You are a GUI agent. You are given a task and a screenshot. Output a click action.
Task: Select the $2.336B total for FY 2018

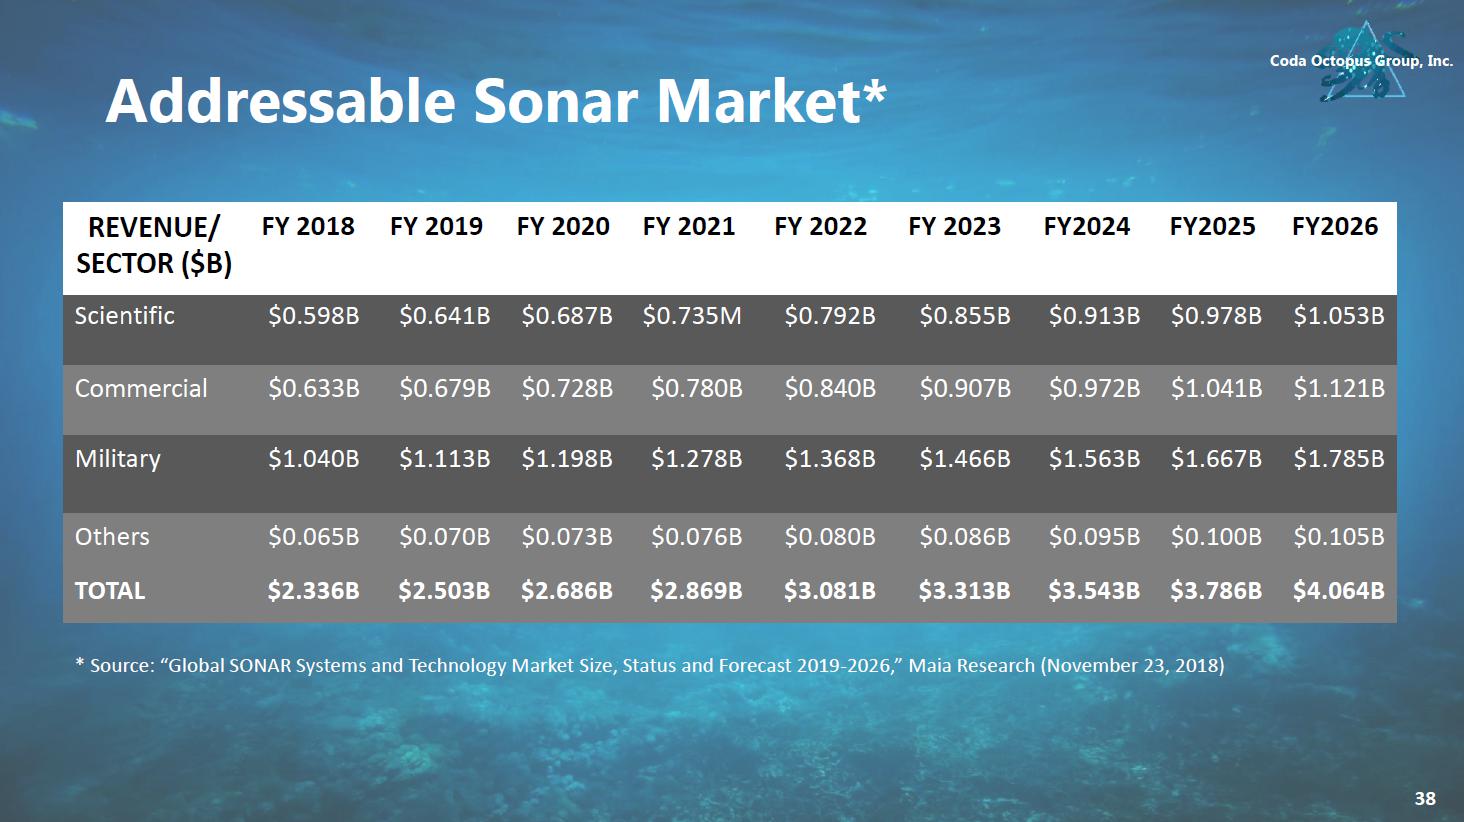314,591
